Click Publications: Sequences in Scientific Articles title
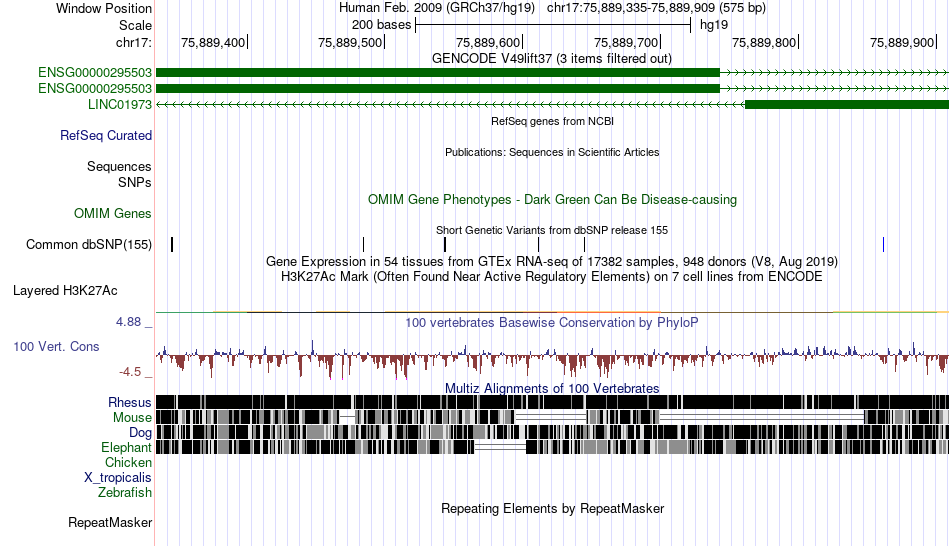 click(x=552, y=152)
